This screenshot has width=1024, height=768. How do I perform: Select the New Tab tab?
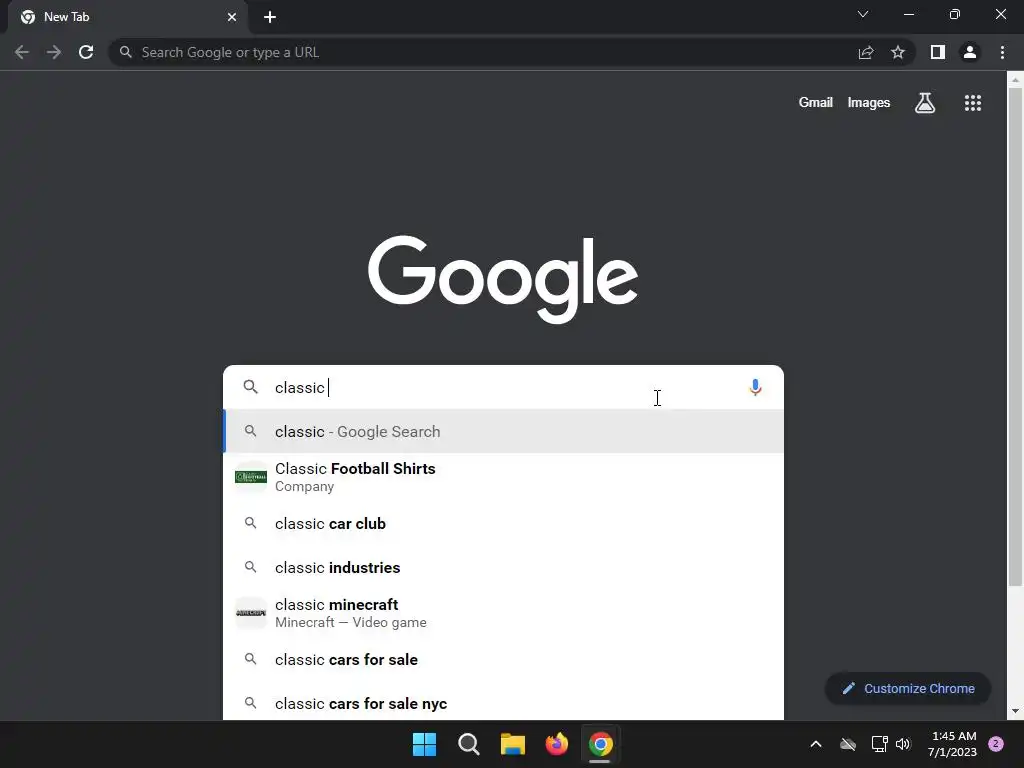128,18
